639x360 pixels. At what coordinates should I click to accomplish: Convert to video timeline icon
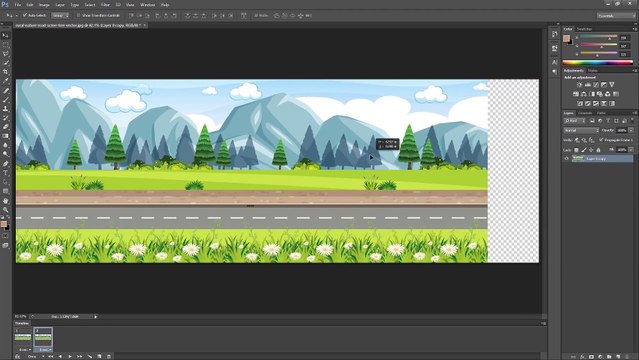(17, 356)
